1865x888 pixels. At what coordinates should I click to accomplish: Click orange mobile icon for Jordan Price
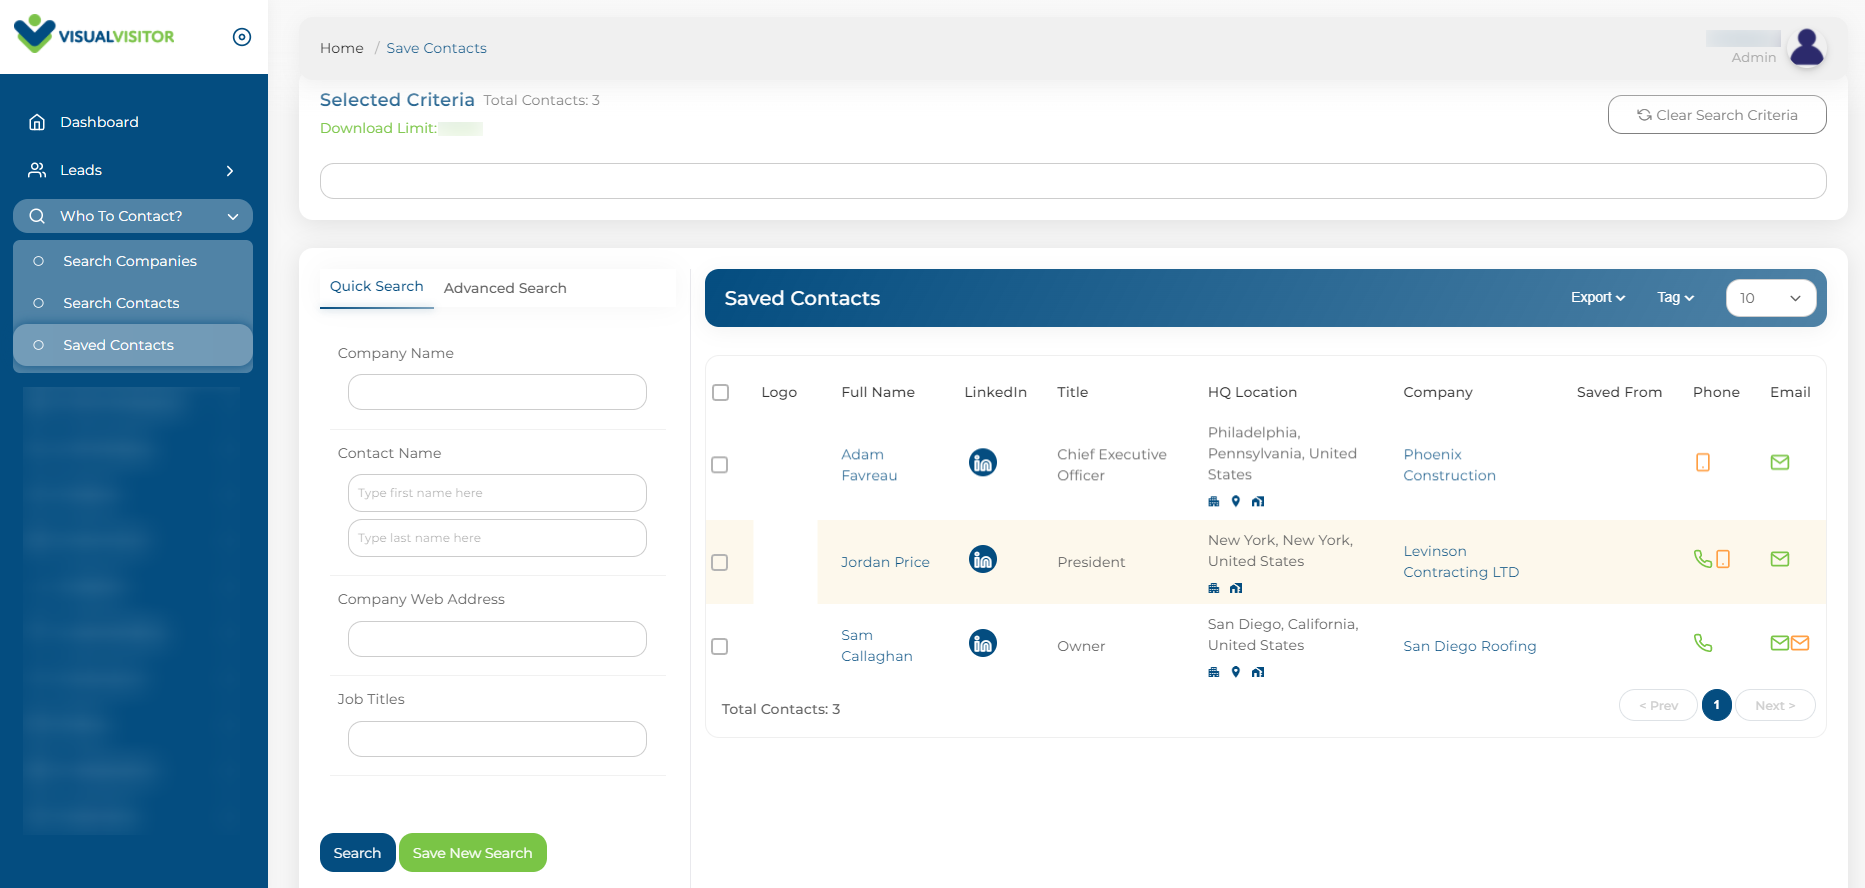(1723, 559)
